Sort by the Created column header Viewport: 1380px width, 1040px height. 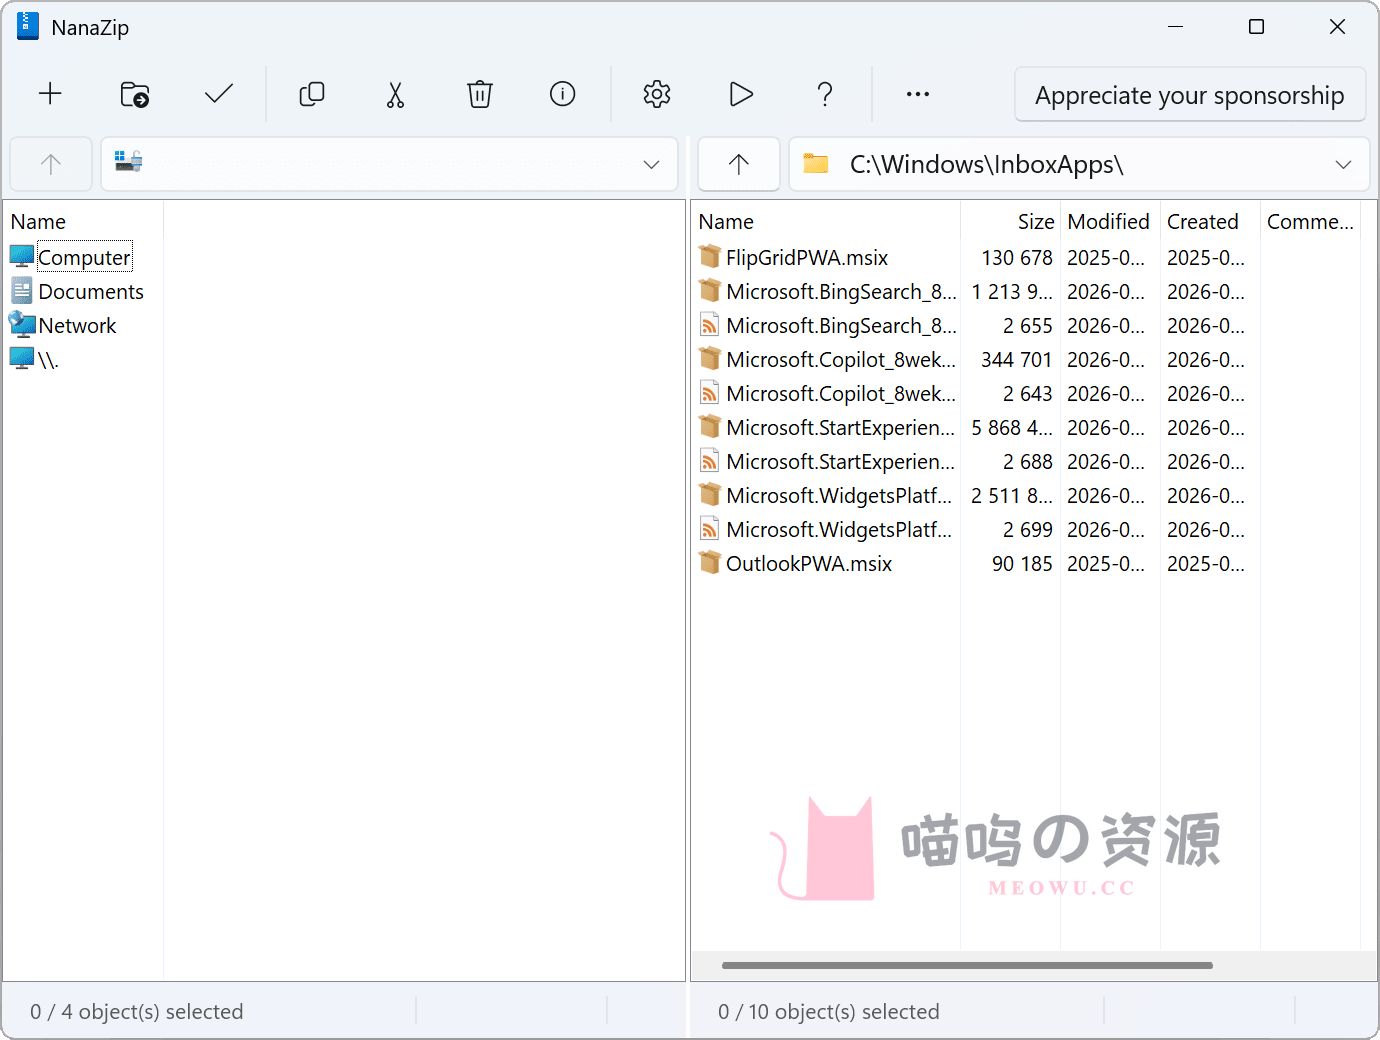[1203, 222]
